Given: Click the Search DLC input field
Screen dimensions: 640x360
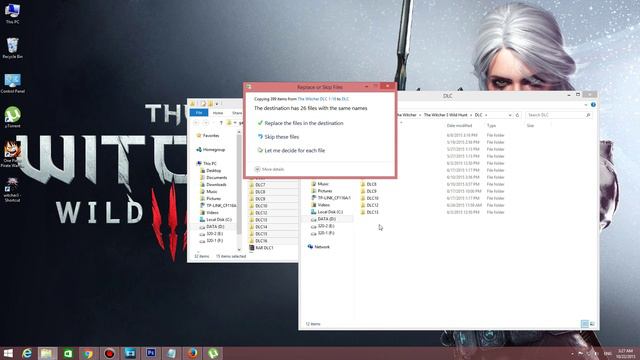Looking at the screenshot, I should [558, 115].
